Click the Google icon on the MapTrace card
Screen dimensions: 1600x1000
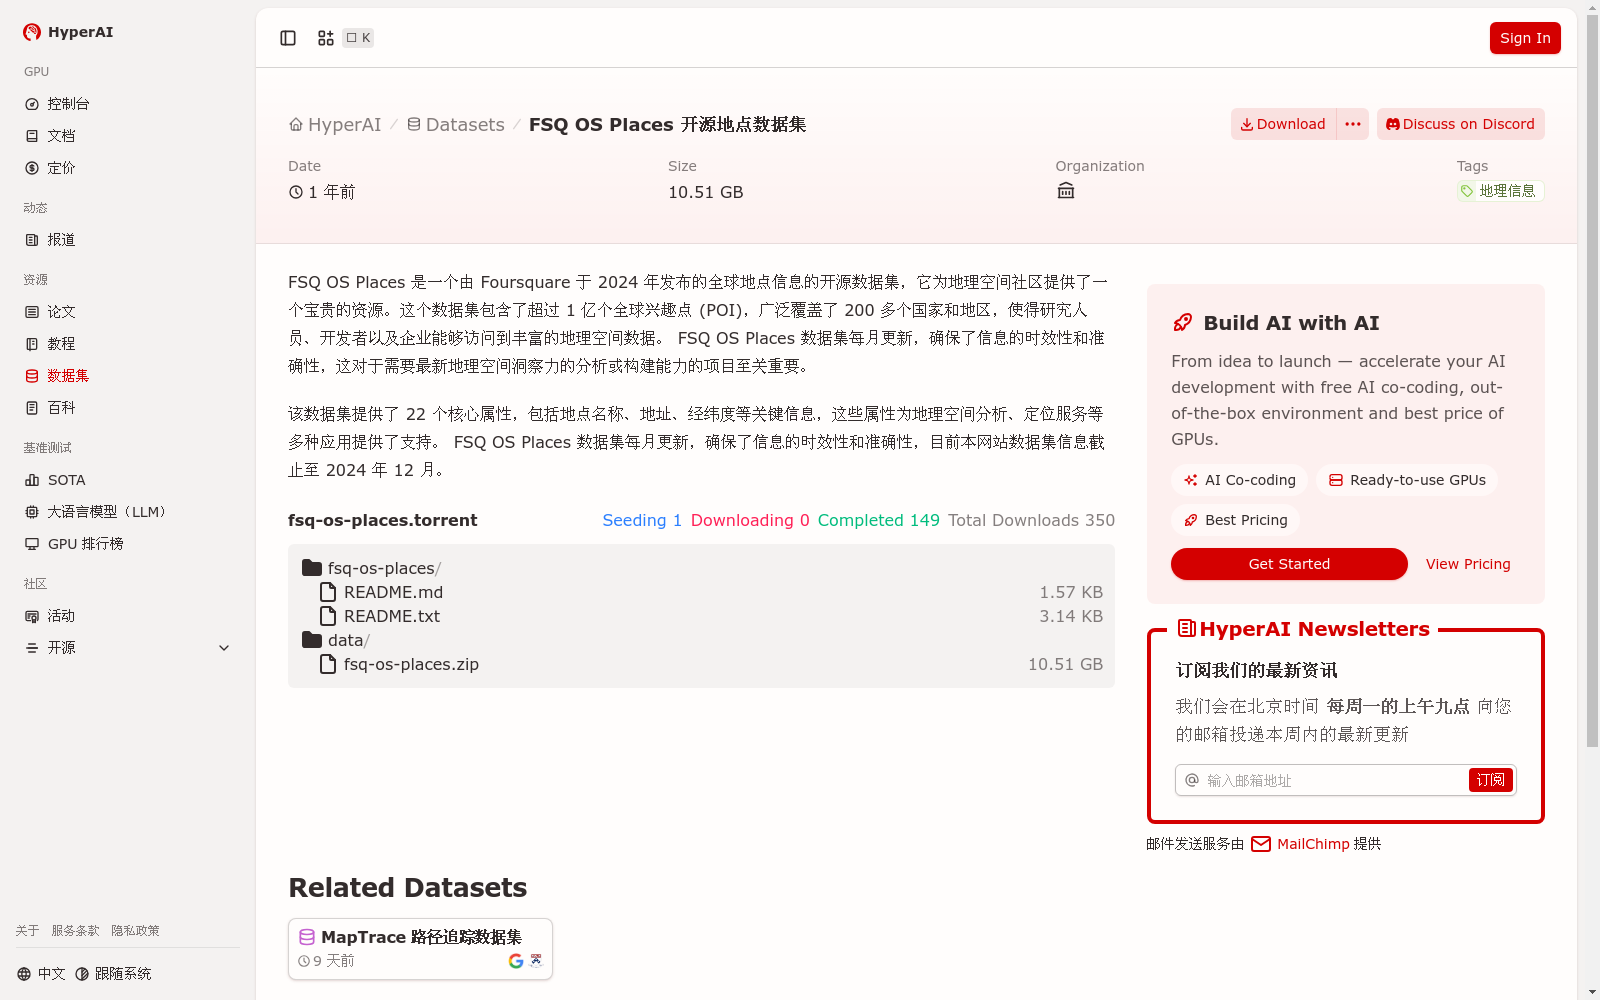516,961
